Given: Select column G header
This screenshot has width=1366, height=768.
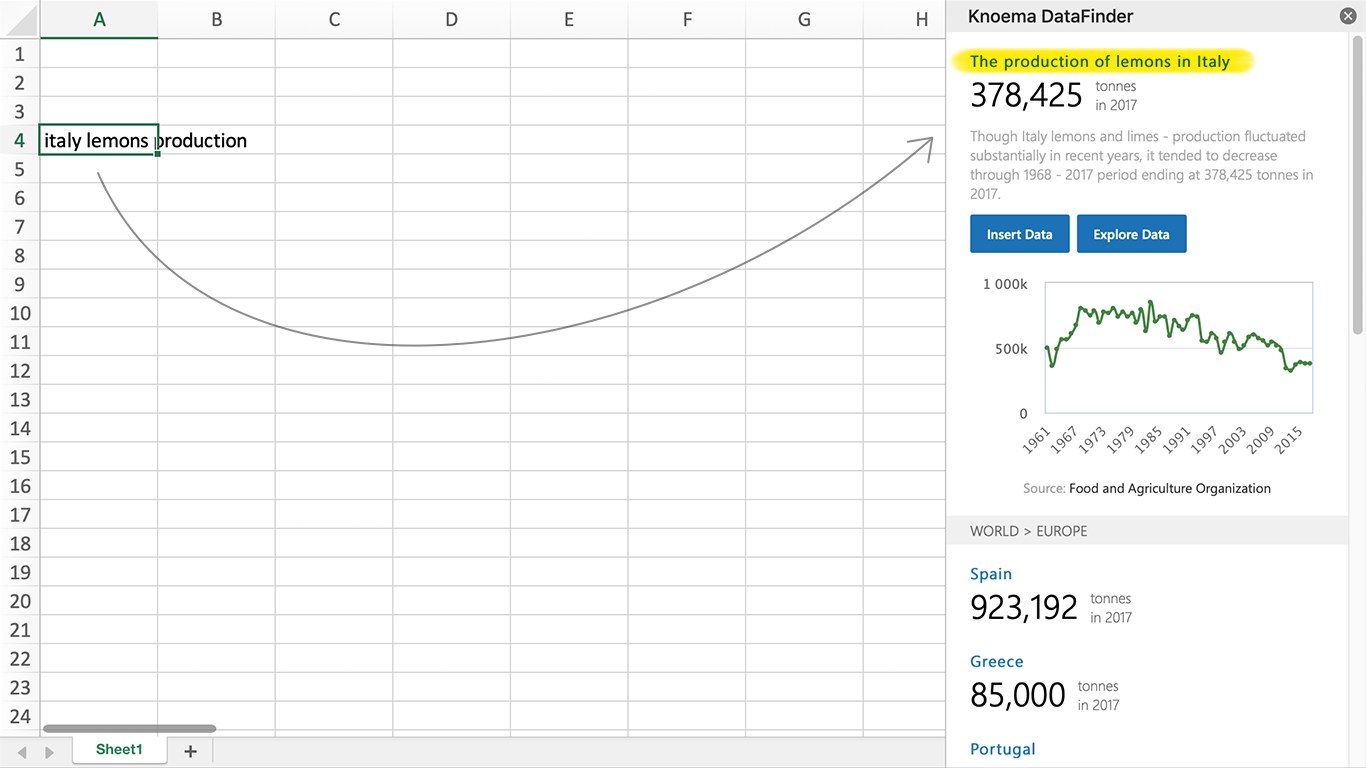Looking at the screenshot, I should click(x=804, y=19).
